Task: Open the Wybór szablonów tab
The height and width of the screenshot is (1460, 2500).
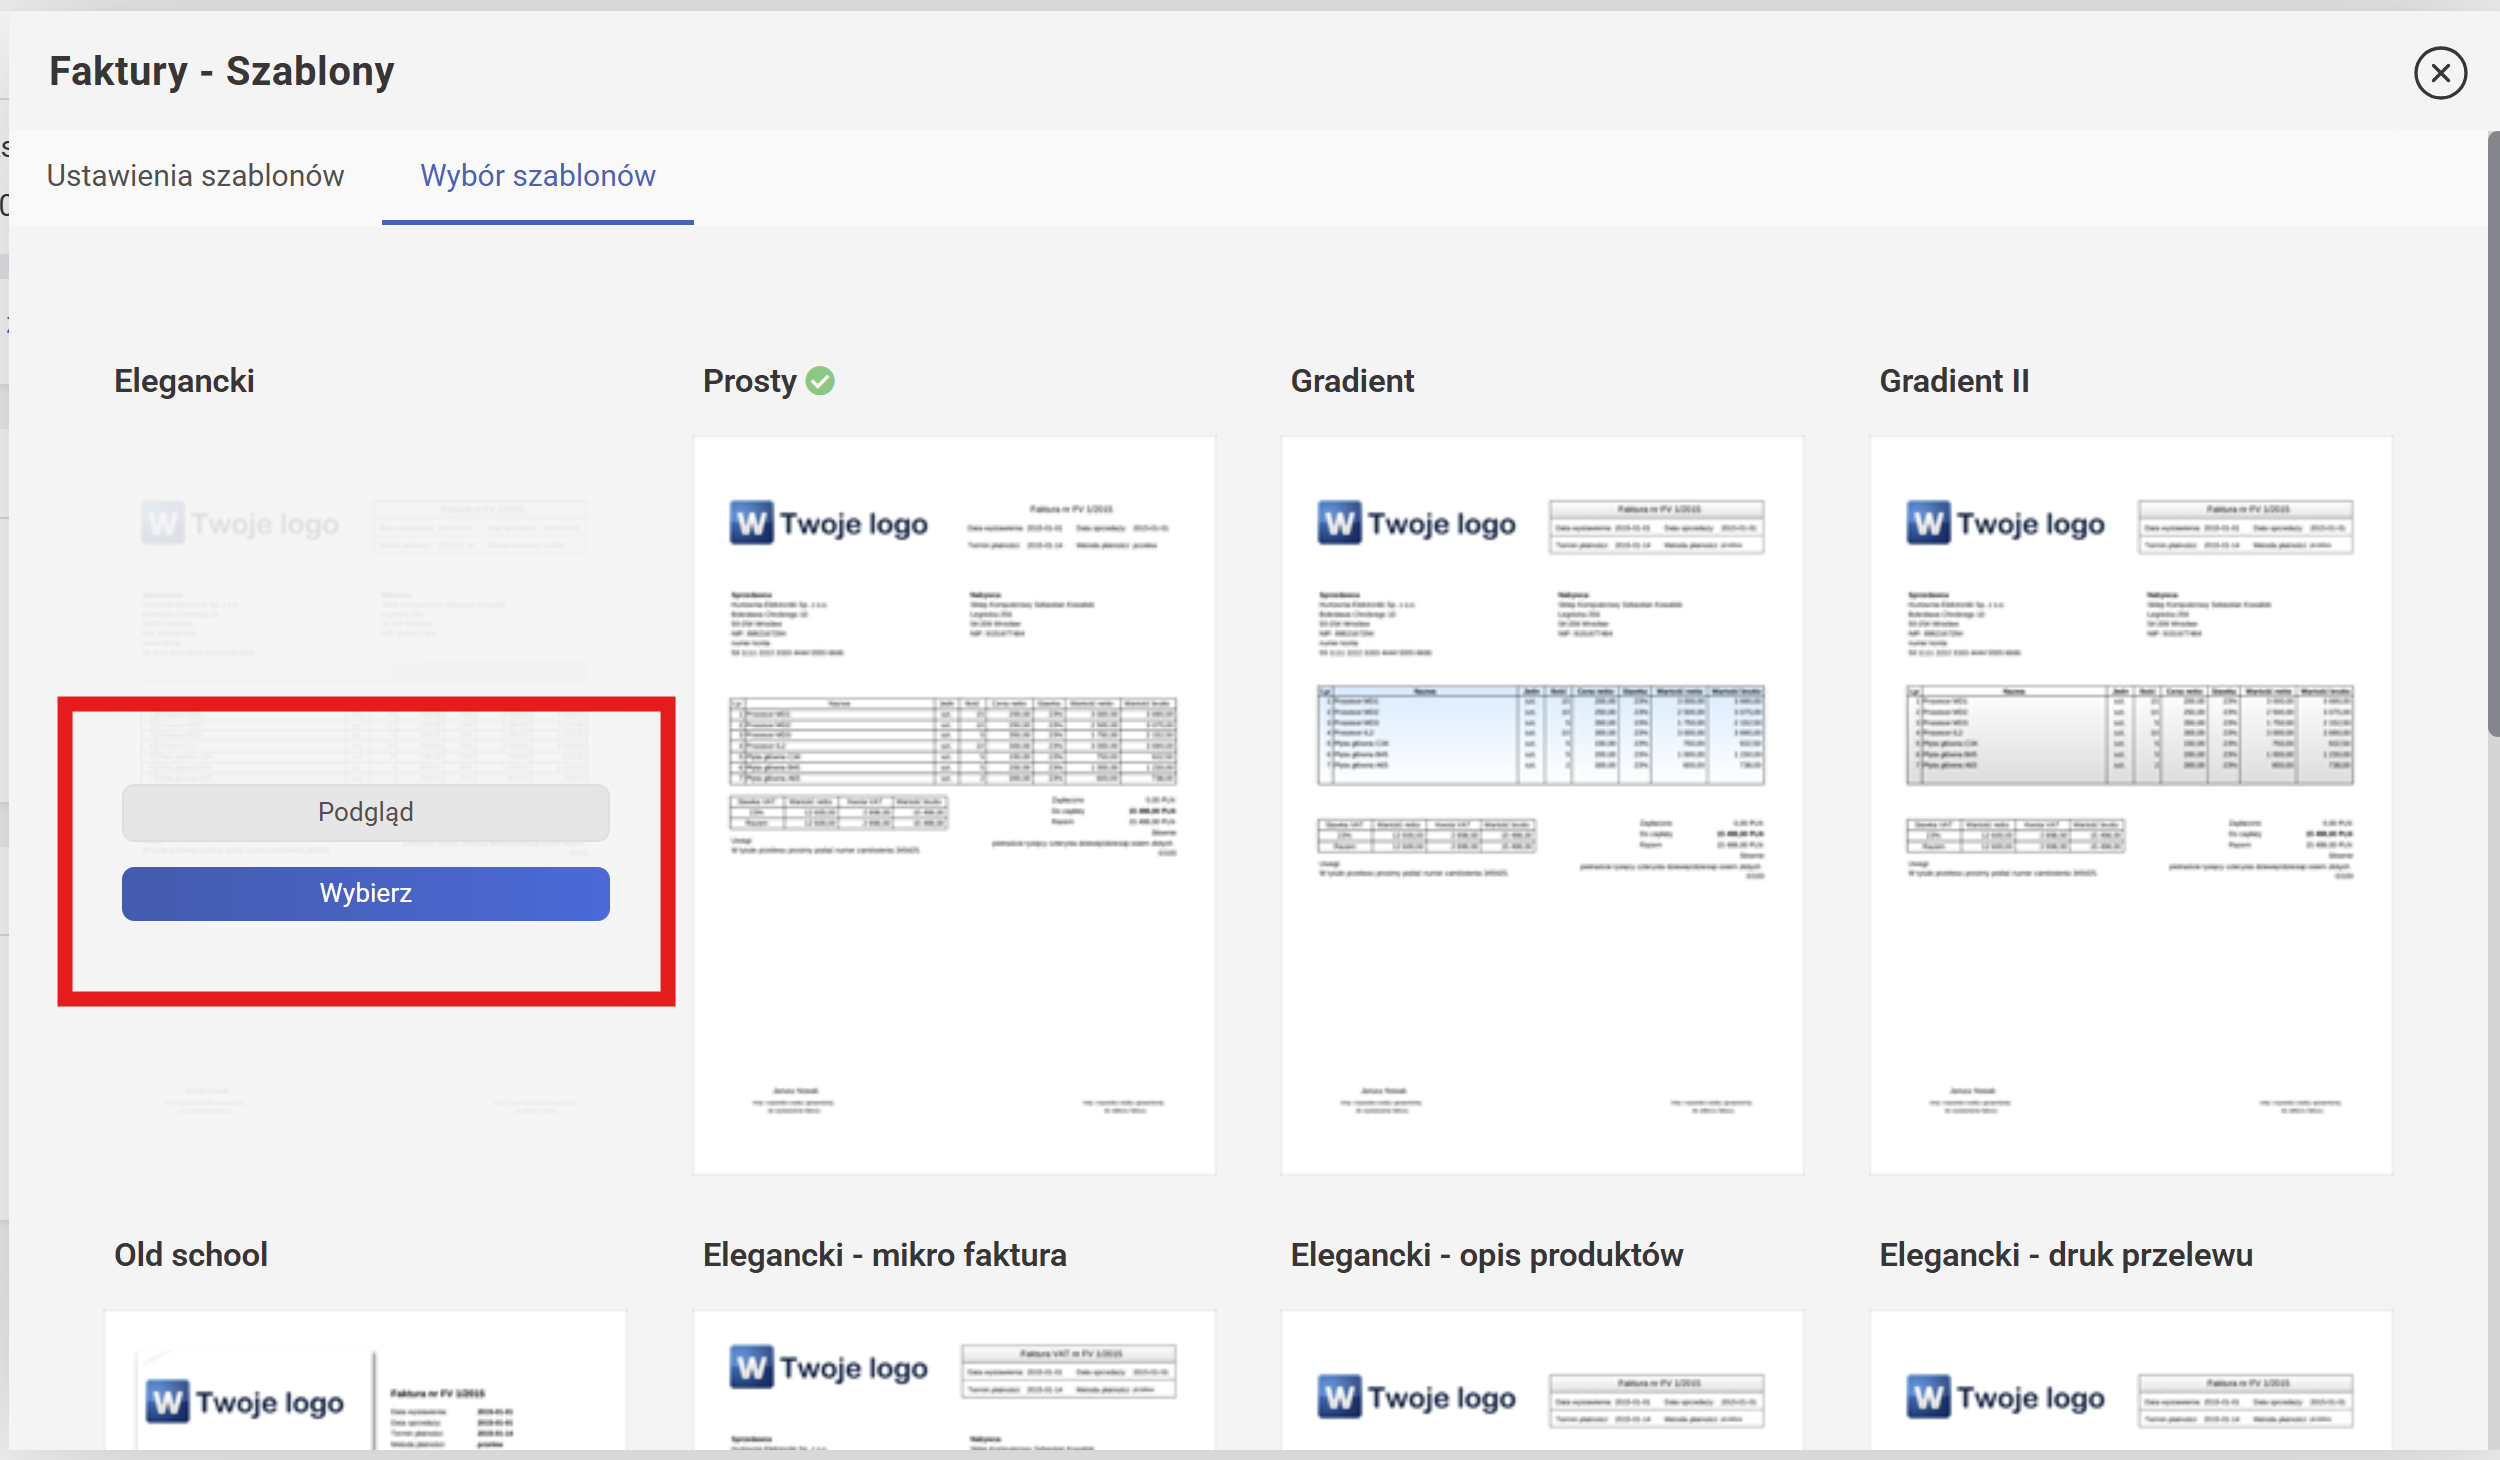Action: [x=537, y=176]
